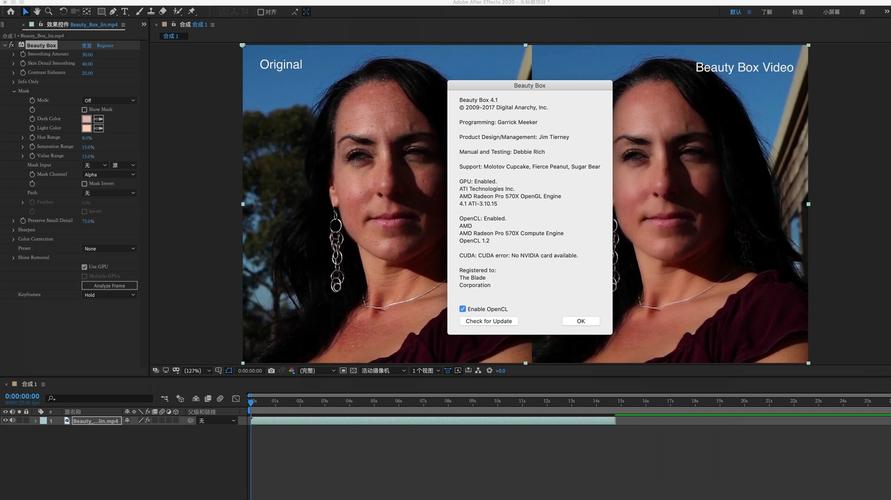Viewport: 891px width, 500px height.
Task: Toggle video eye of Beauty_Box layer
Action: click(x=6, y=420)
